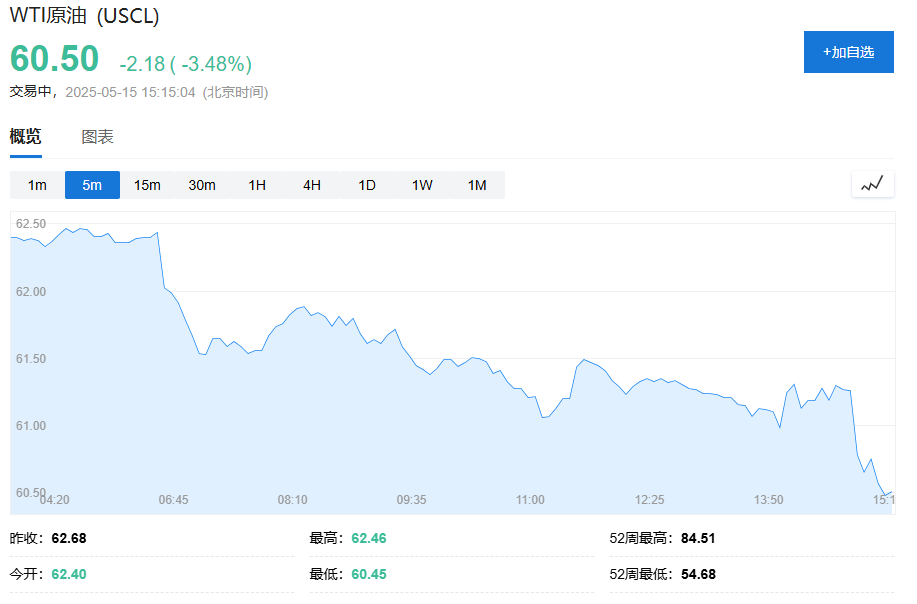The width and height of the screenshot is (917, 604).
Task: Change chart period to 4H
Action: click(x=312, y=185)
